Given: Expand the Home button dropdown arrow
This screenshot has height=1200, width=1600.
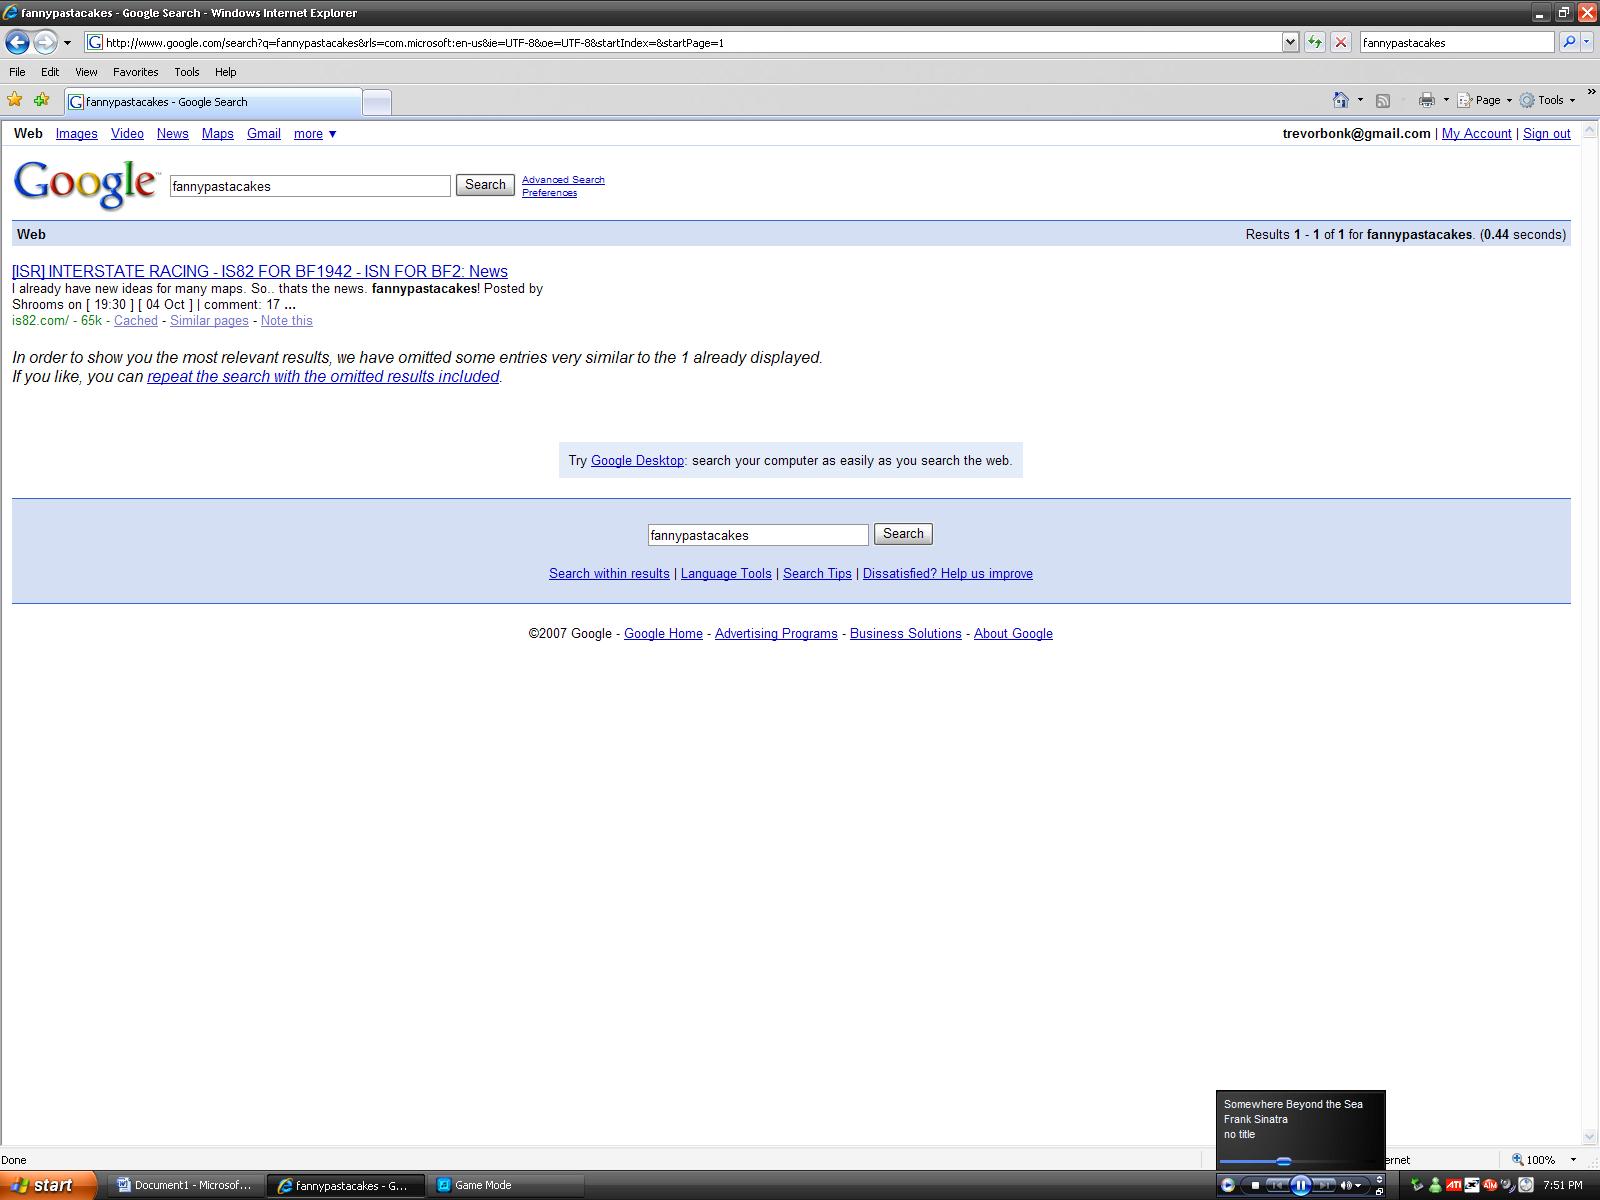Looking at the screenshot, I should point(1360,100).
